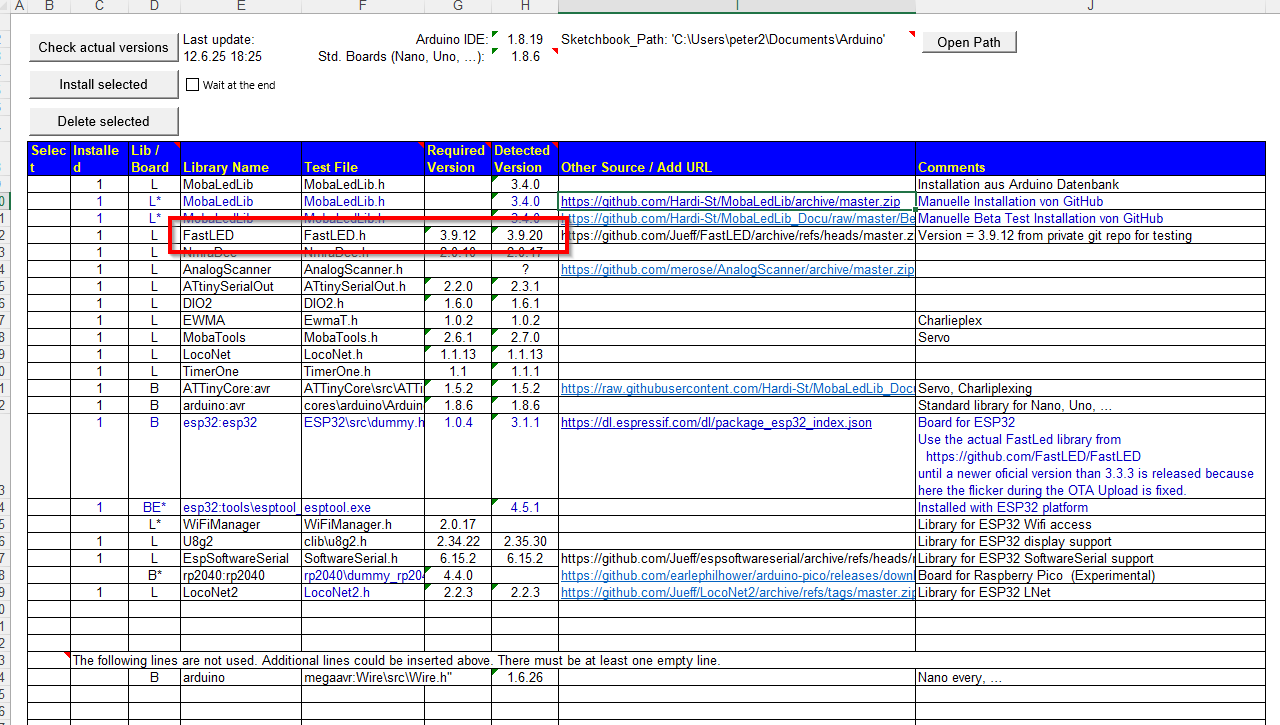Click the Open Path button
Viewport: 1280px width, 725px height.
968,42
